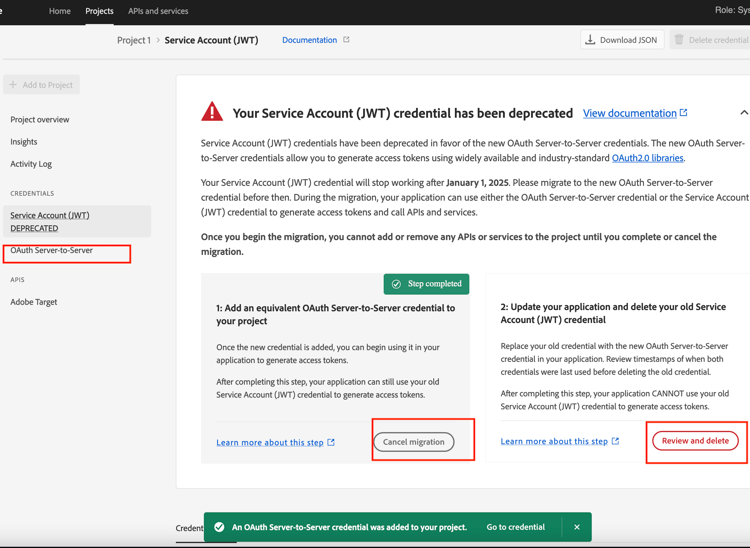Go to the Home navigation item
750x548 pixels.
[60, 11]
